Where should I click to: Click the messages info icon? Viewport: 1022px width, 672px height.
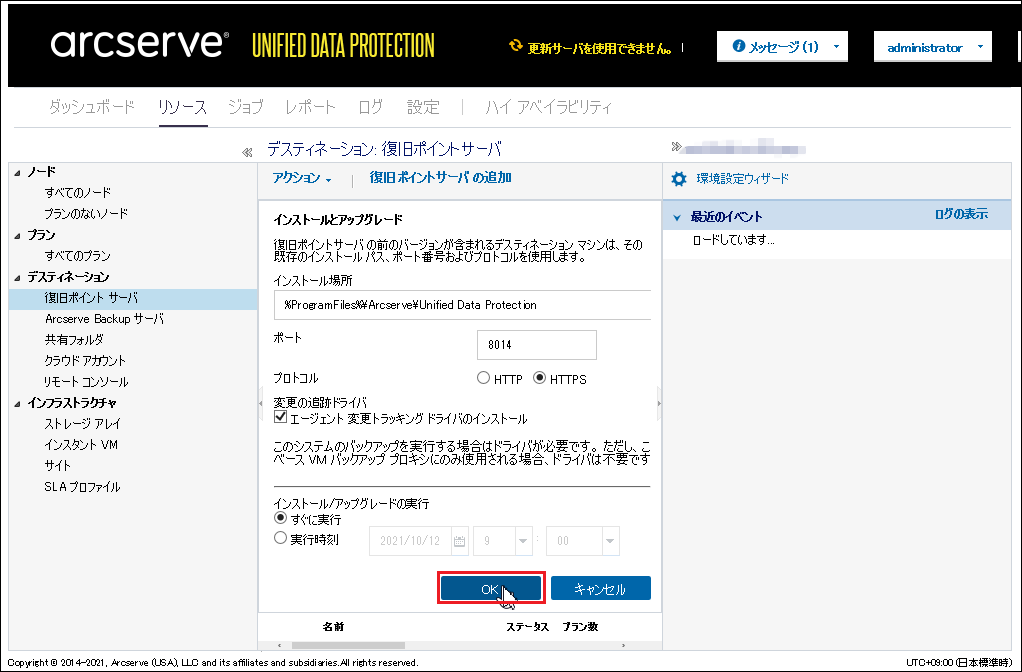coord(738,46)
